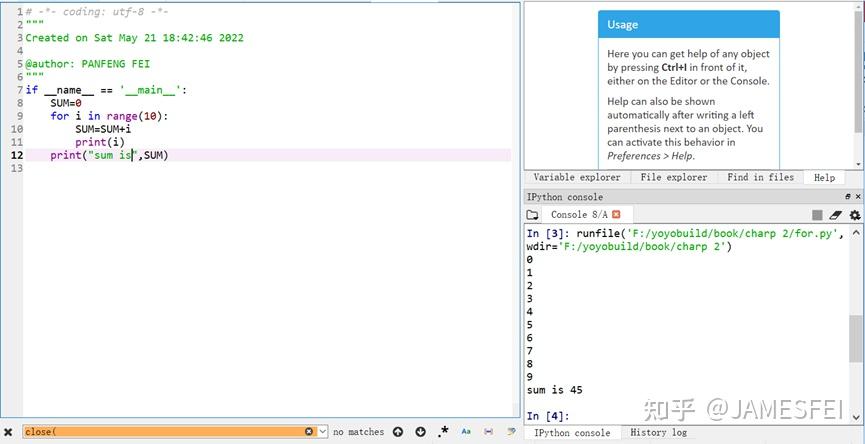Select the IPython console bottom tab
This screenshot has width=865, height=444.
[x=572, y=433]
